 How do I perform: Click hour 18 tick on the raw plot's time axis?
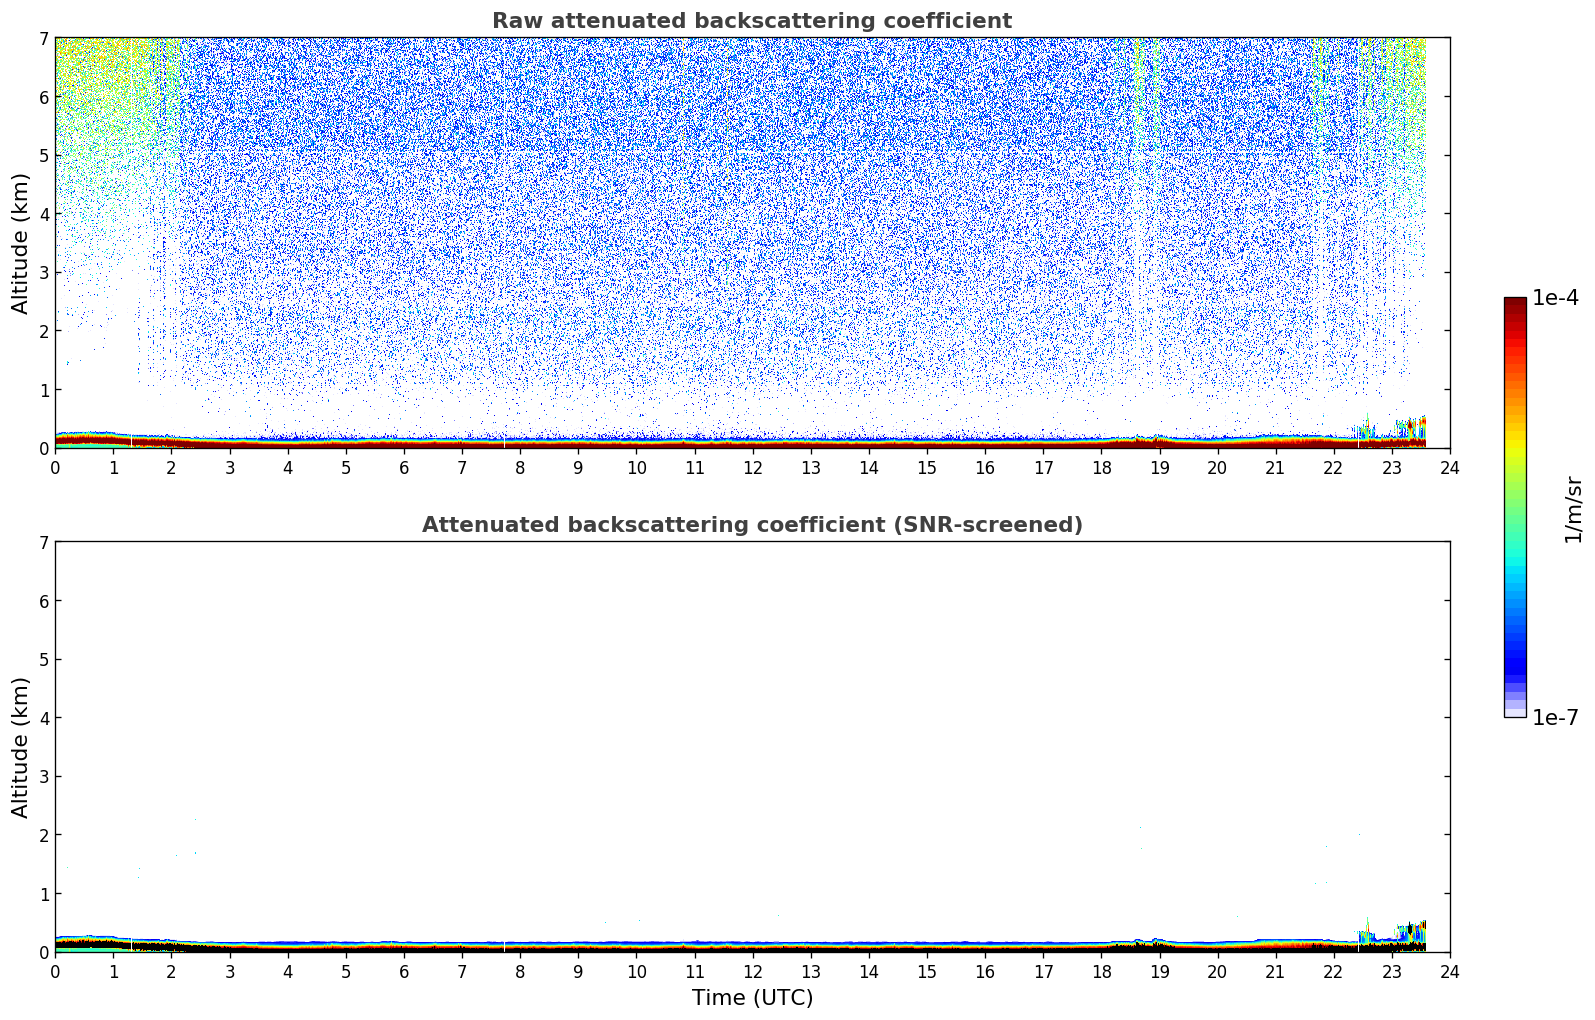[x=1101, y=468]
